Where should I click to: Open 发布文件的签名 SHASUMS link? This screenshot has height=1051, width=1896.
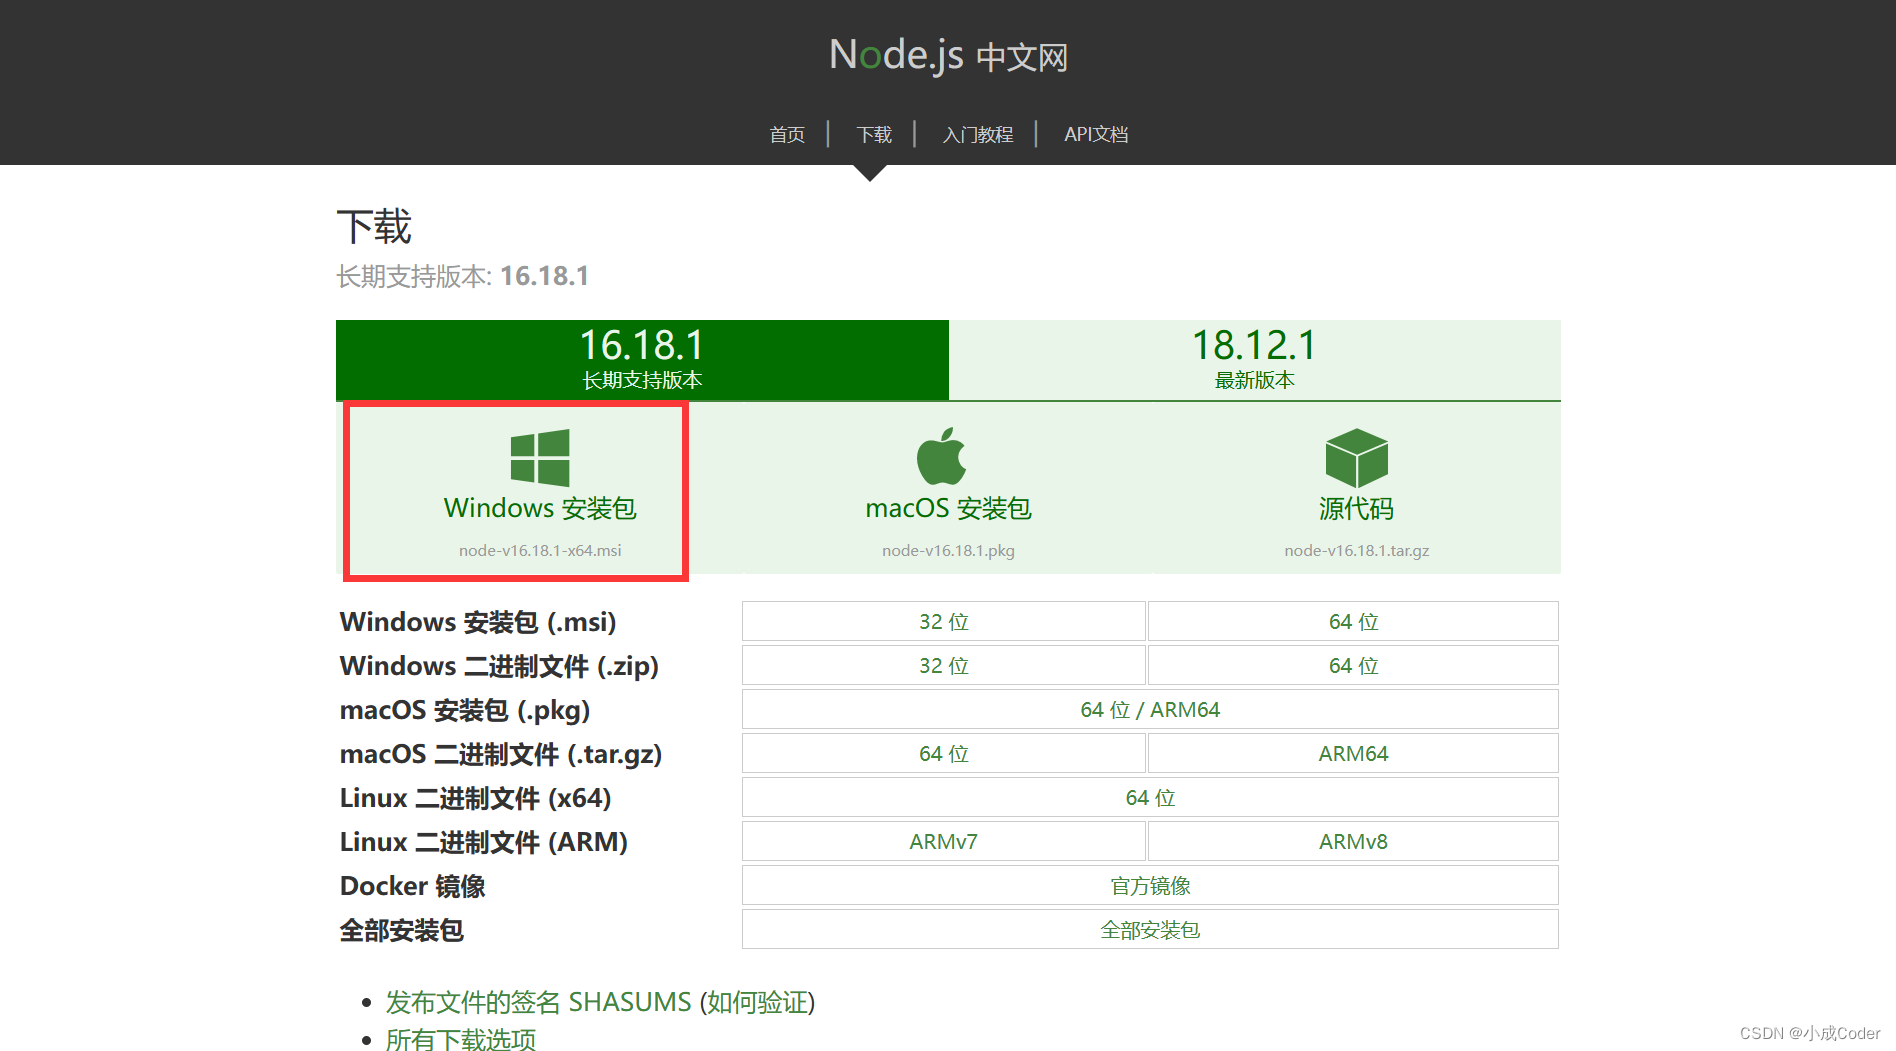pos(538,1002)
